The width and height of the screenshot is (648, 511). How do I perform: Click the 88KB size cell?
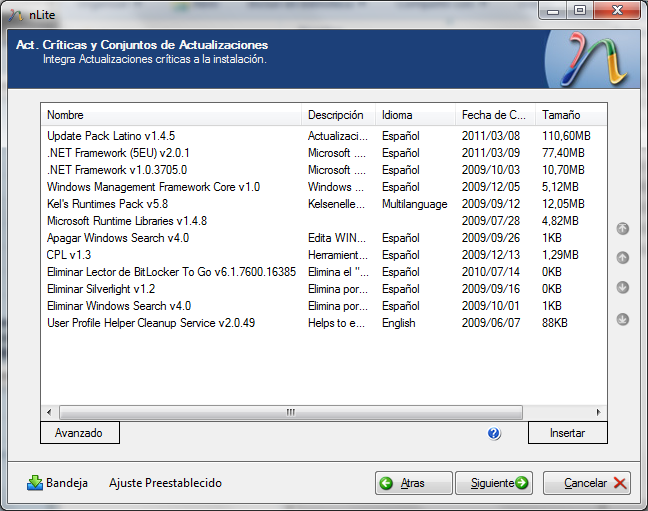(x=555, y=322)
